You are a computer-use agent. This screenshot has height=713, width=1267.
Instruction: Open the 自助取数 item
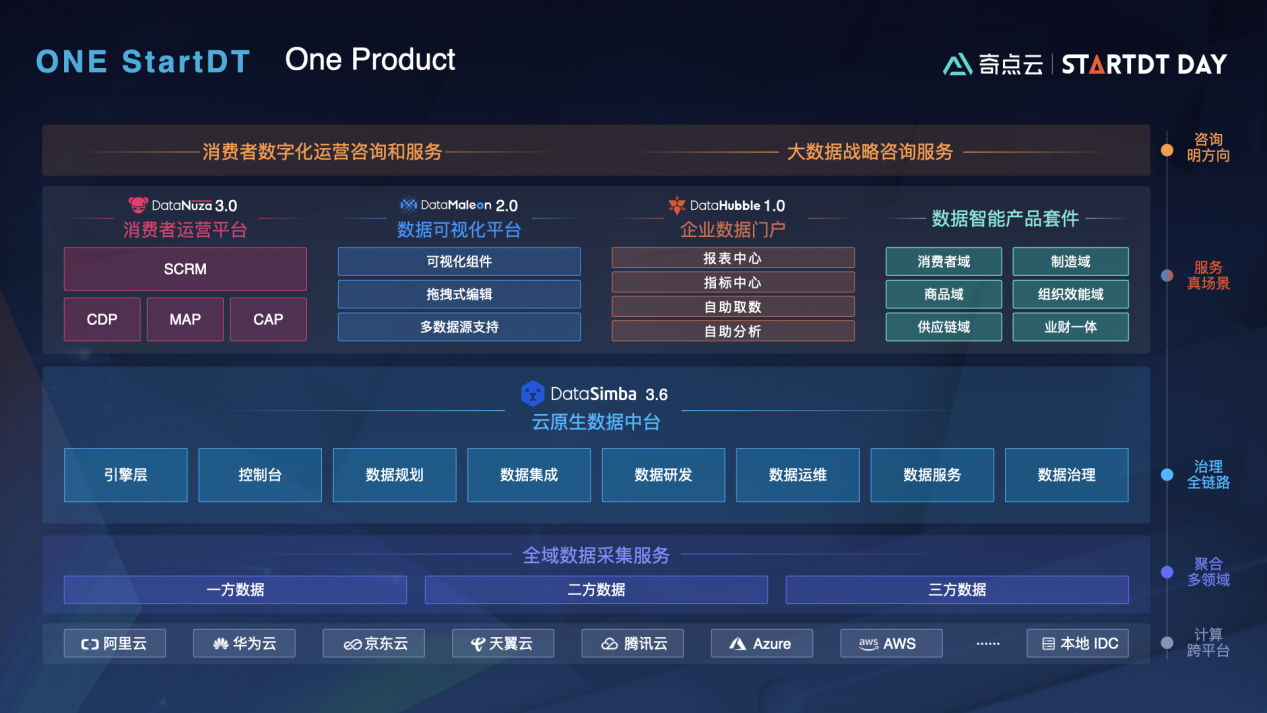tap(733, 307)
